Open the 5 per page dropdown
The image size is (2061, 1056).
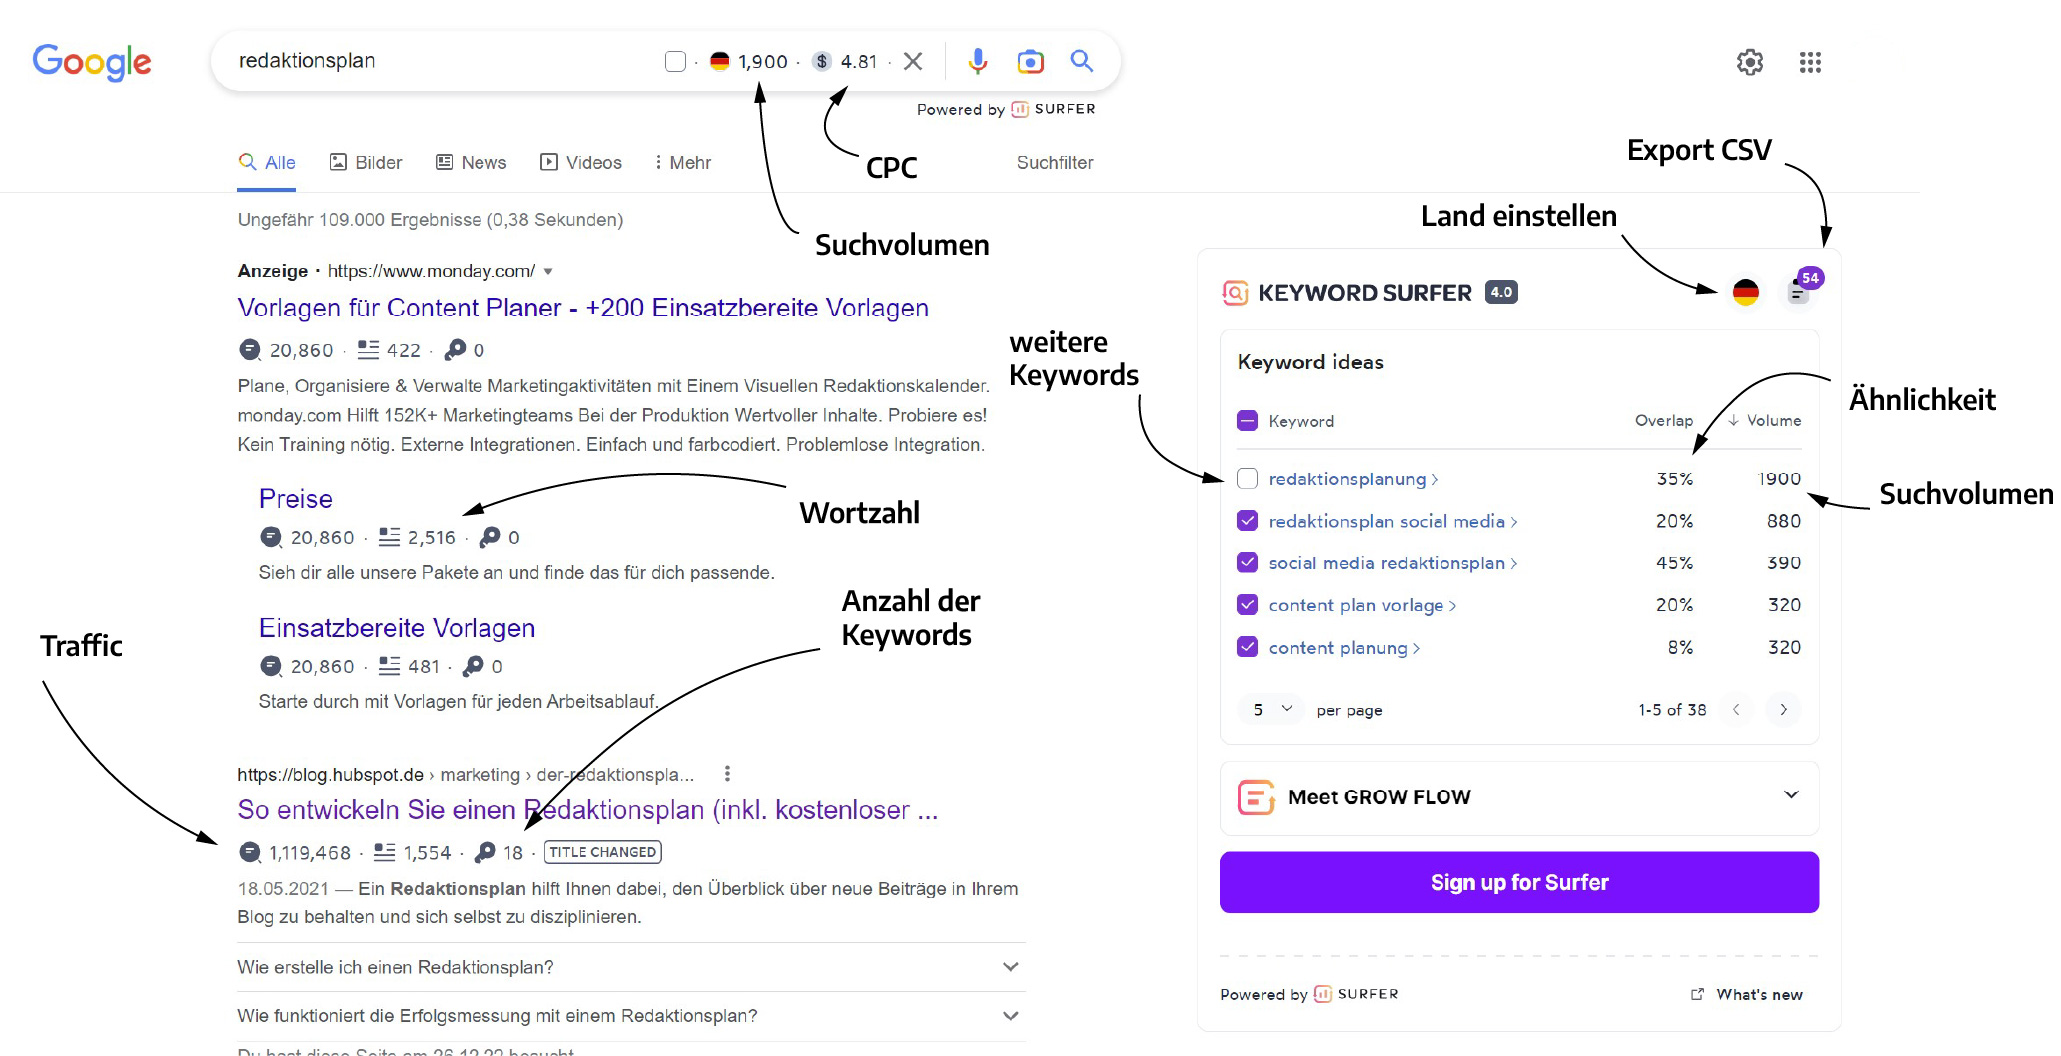point(1271,709)
